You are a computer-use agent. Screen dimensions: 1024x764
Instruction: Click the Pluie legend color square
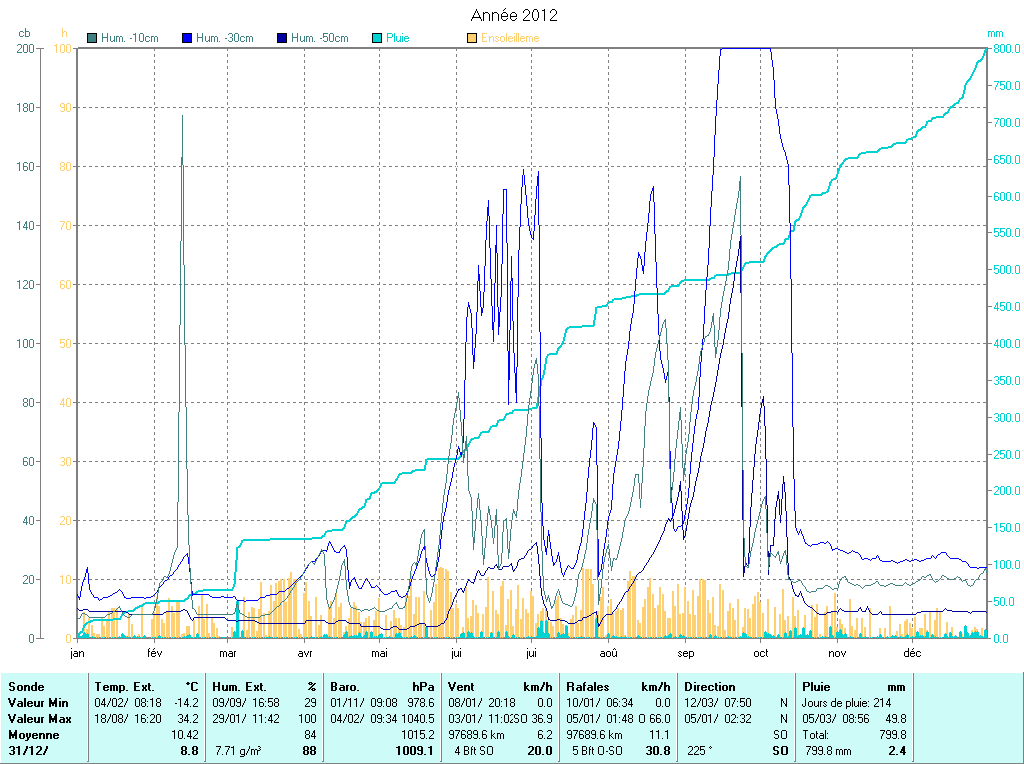(377, 38)
